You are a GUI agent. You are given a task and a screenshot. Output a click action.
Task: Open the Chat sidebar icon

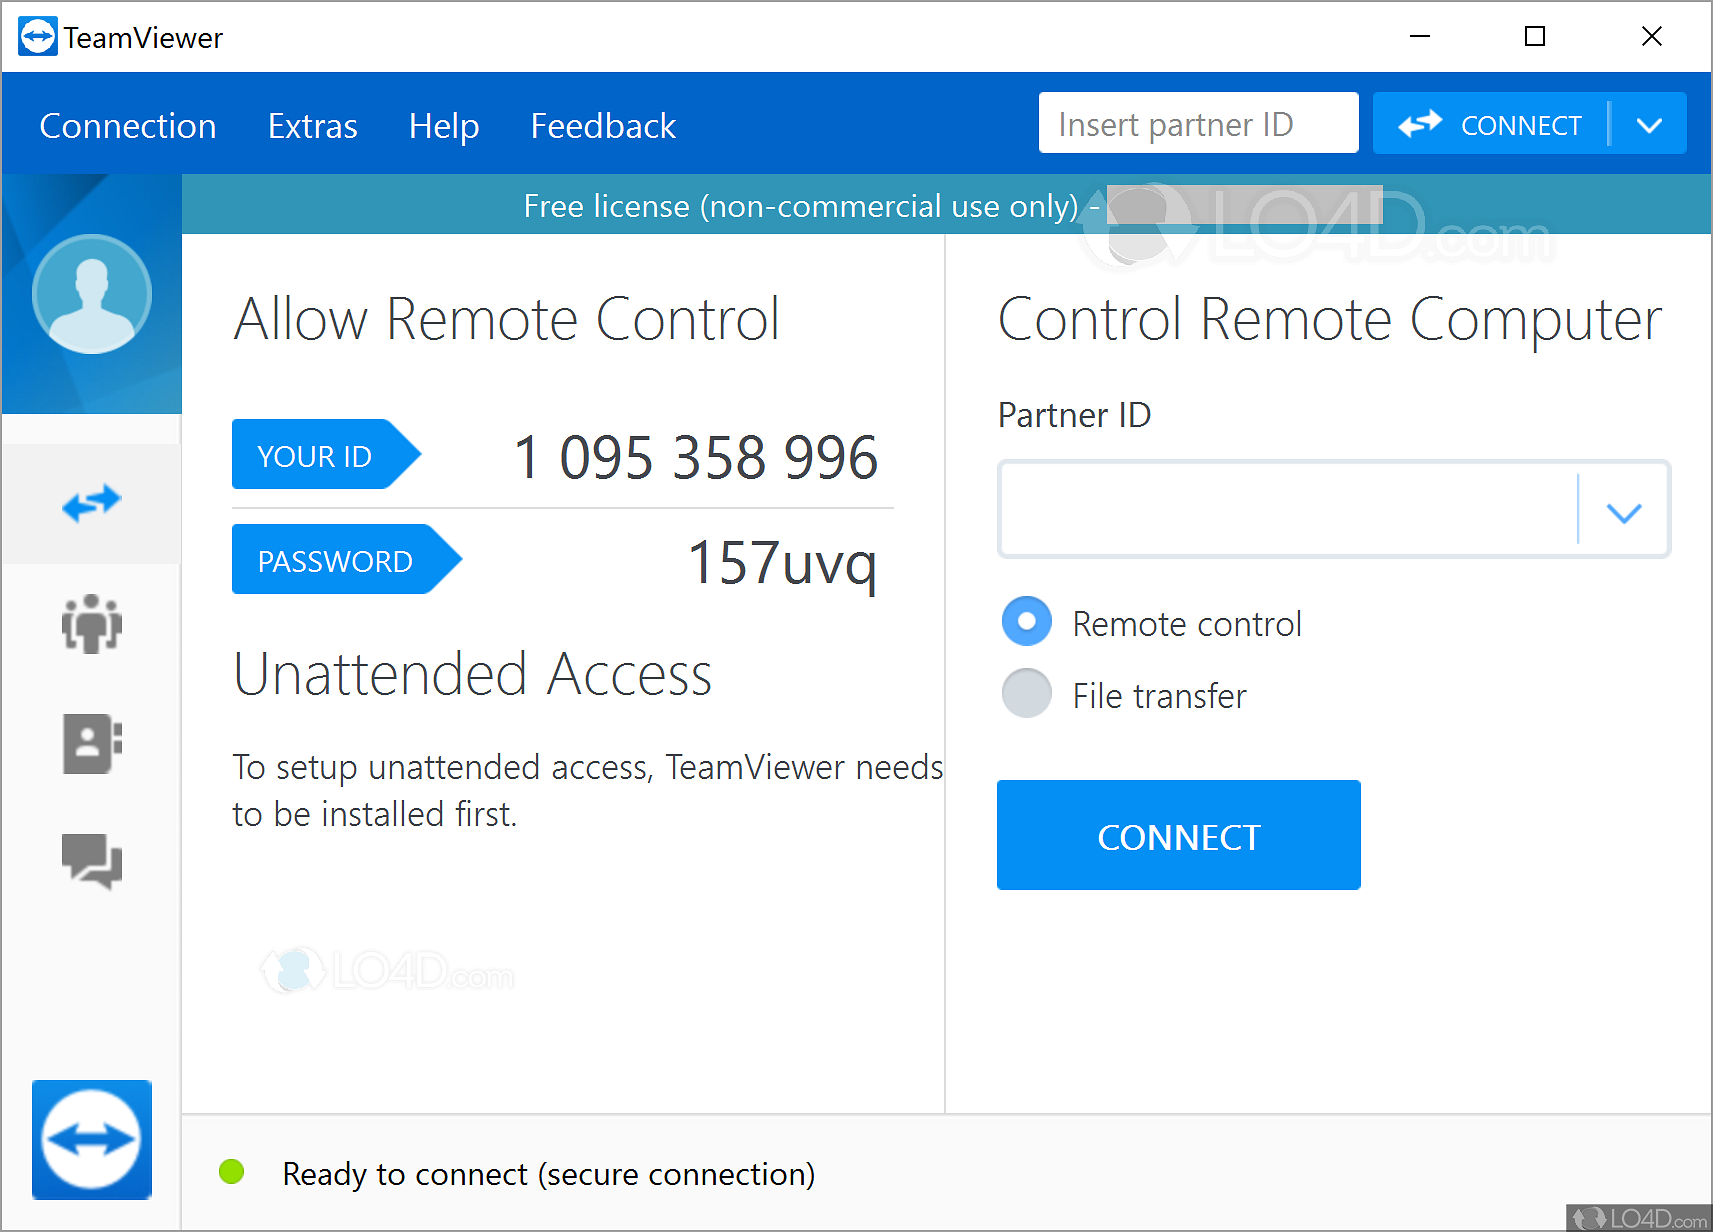click(91, 861)
